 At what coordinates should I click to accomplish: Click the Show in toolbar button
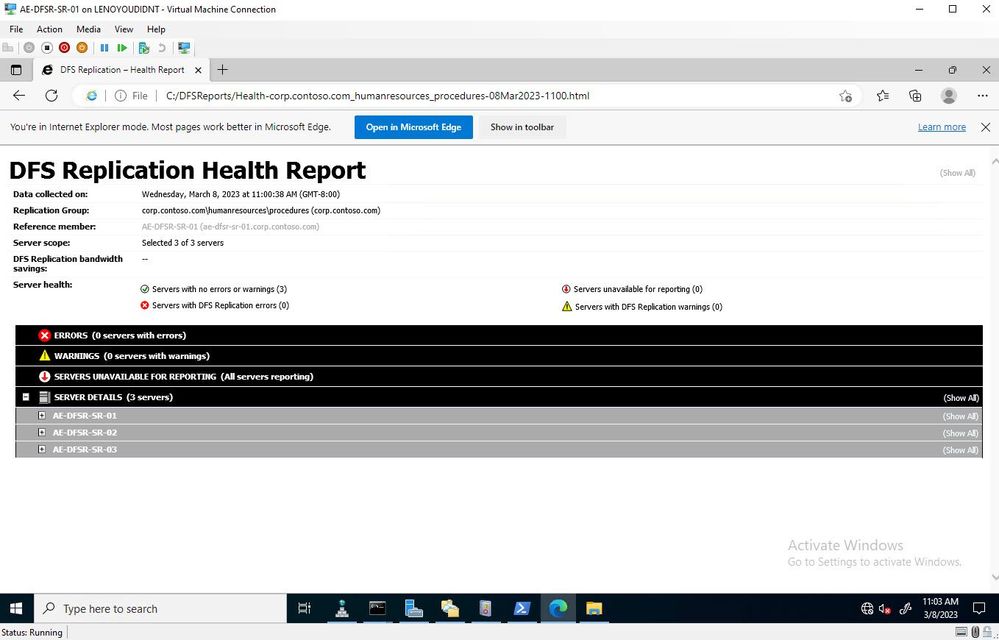522,127
